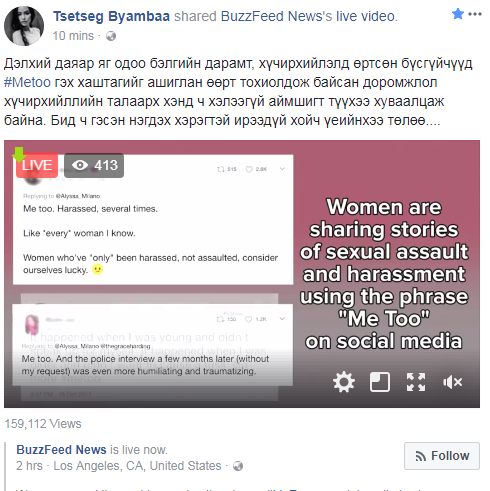The width and height of the screenshot is (490, 491).
Task: Expand the first tweet's chevron in video
Action: (282, 169)
